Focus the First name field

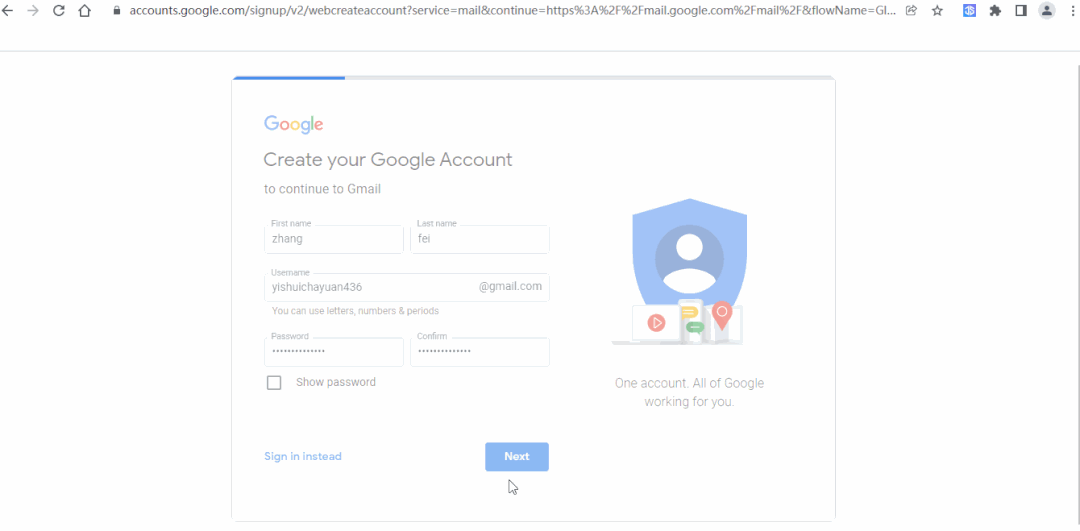[334, 240]
